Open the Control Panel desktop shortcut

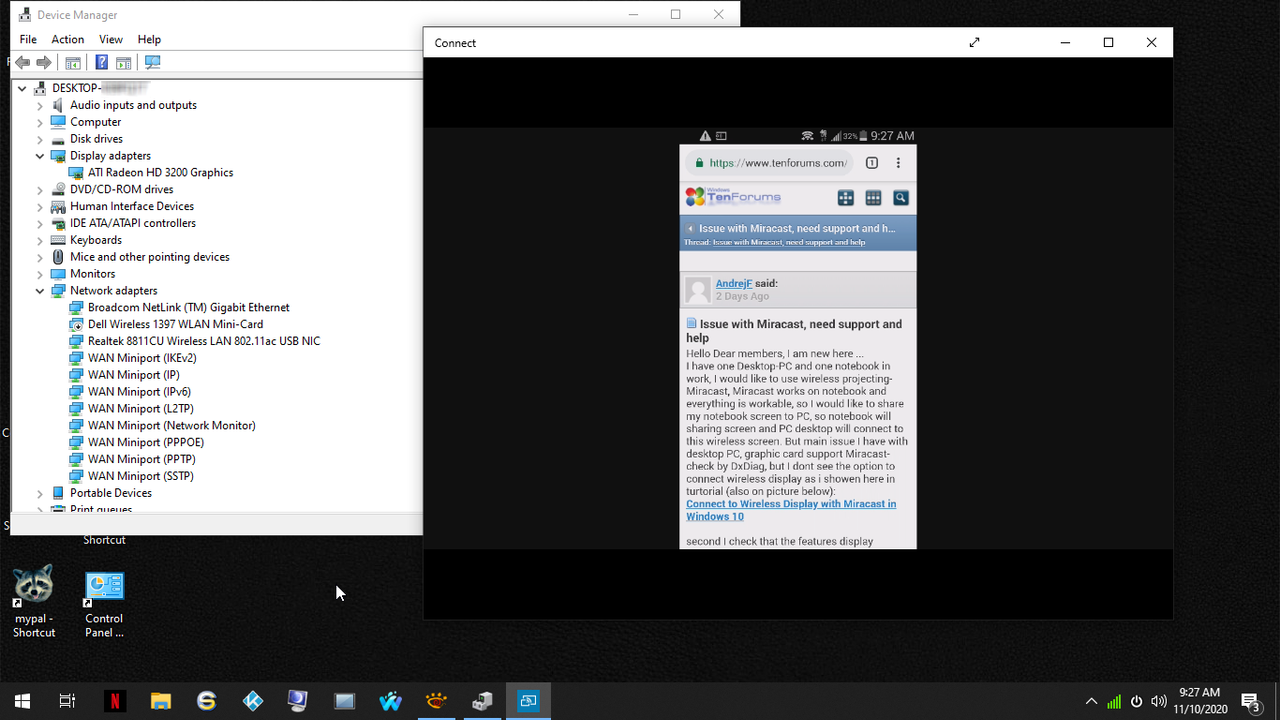(x=104, y=604)
